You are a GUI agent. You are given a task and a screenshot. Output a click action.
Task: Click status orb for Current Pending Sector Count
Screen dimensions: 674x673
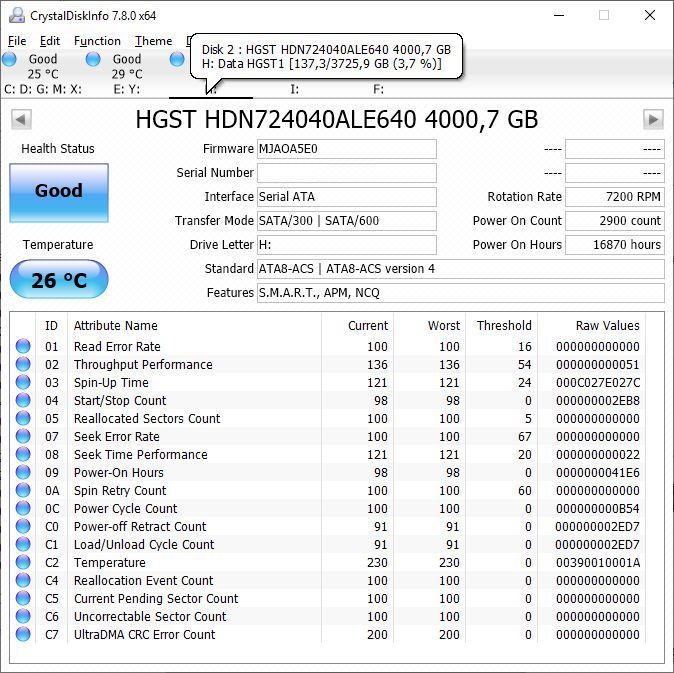pyautogui.click(x=23, y=598)
